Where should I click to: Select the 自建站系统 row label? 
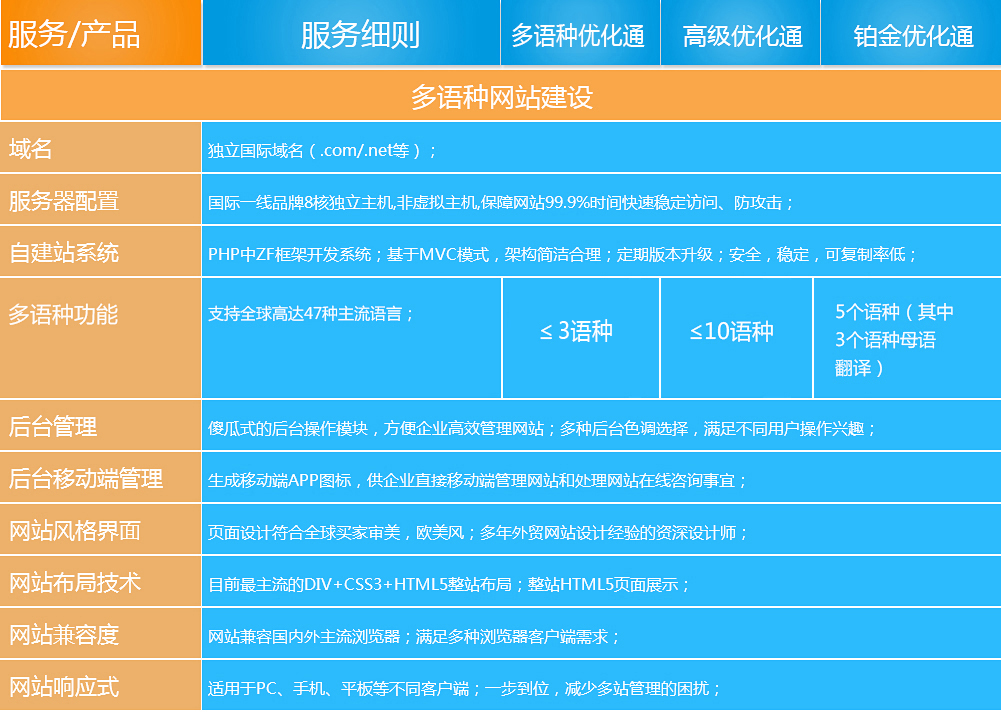pyautogui.click(x=64, y=253)
